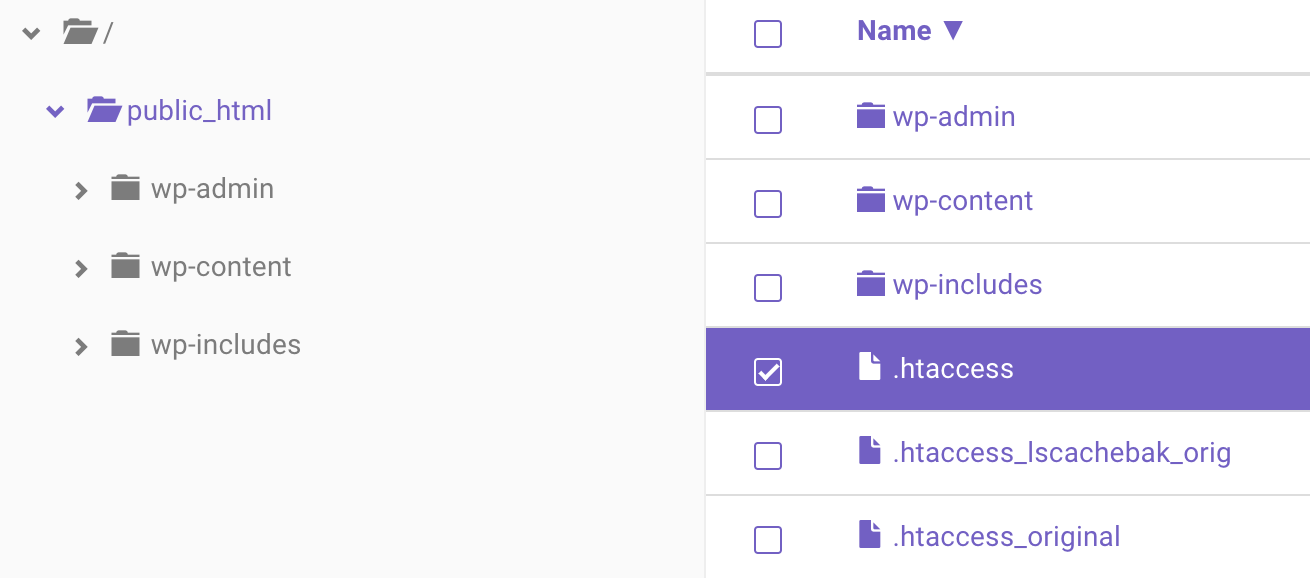Toggle the select-all checkbox in header
Image resolution: width=1310 pixels, height=578 pixels.
(x=768, y=35)
